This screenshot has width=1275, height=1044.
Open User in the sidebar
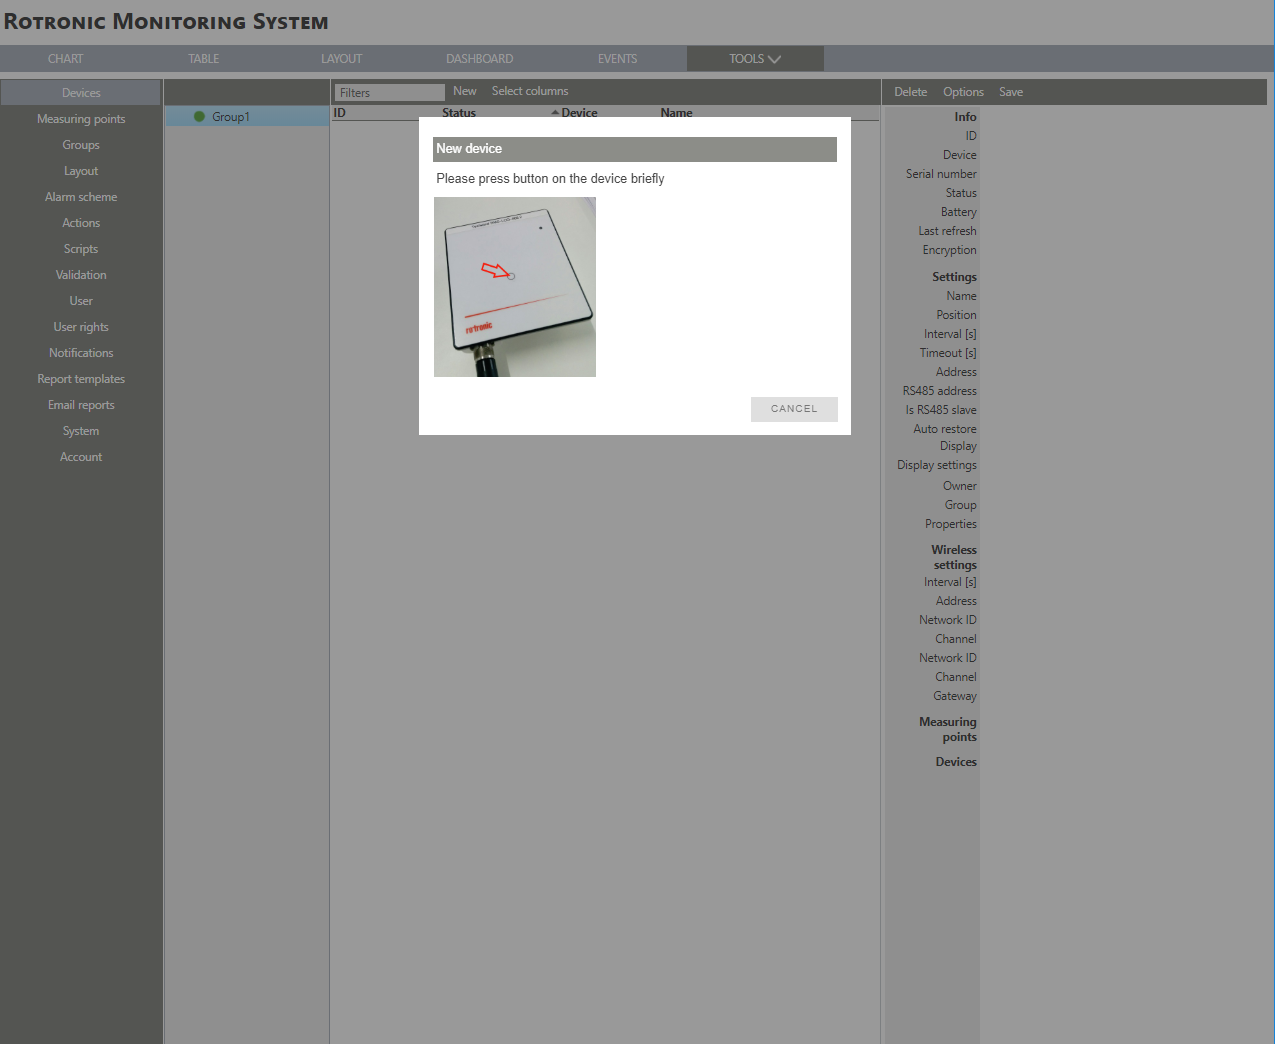[81, 301]
